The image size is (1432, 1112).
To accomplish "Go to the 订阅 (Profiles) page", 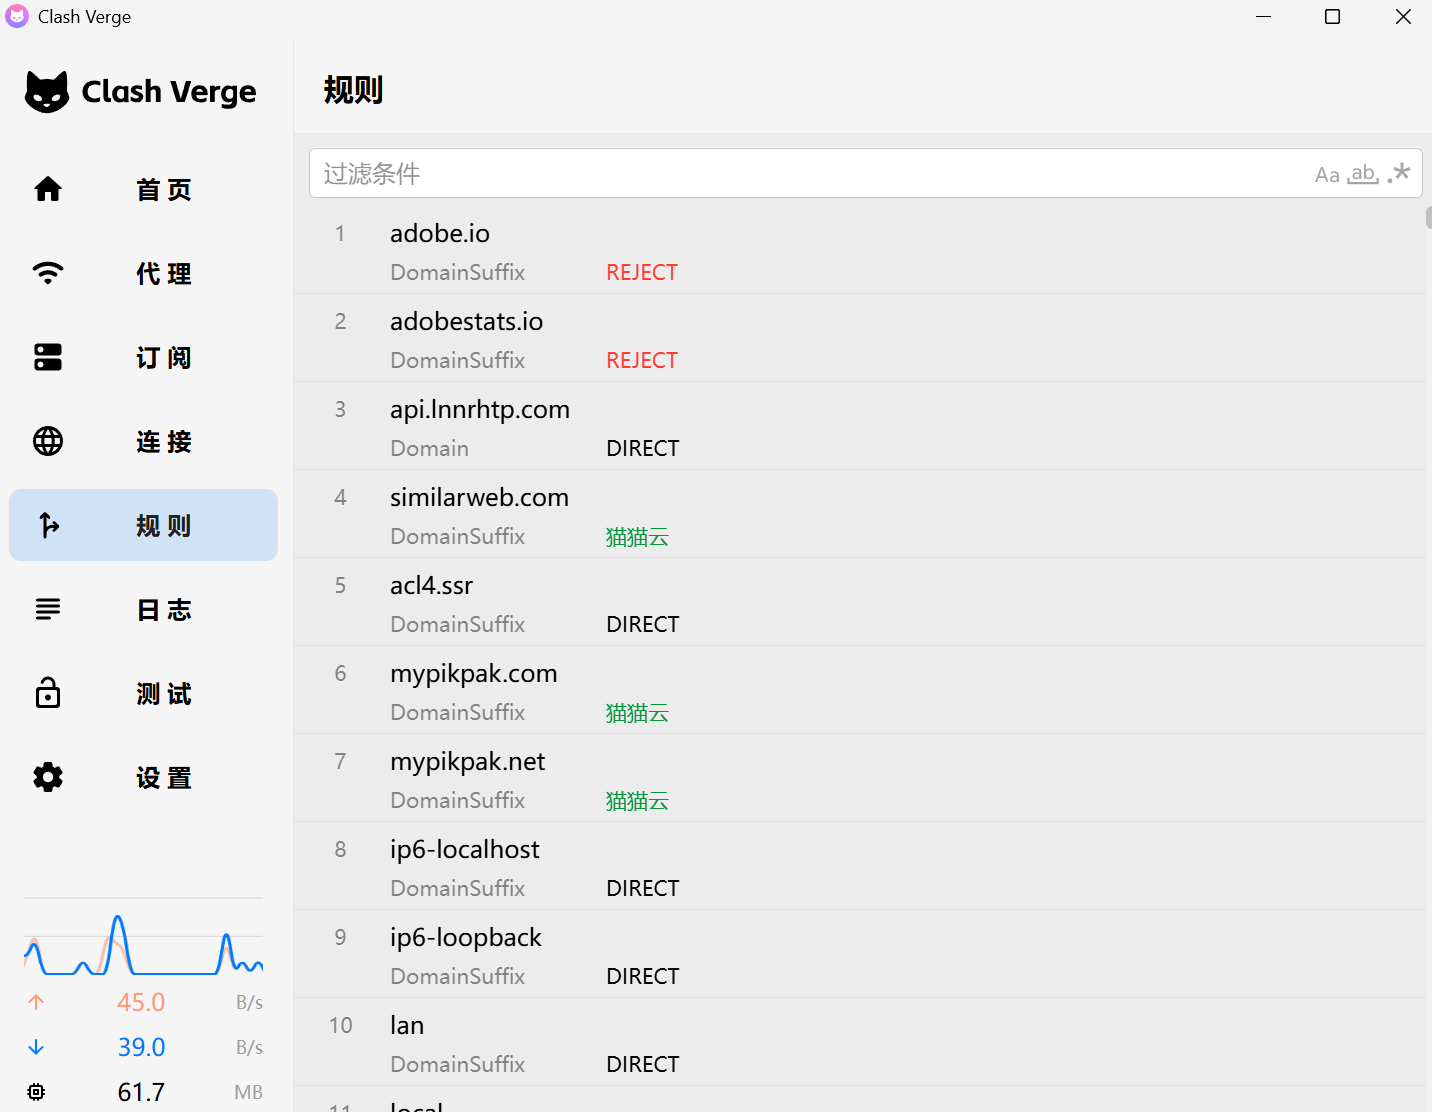I will (164, 357).
